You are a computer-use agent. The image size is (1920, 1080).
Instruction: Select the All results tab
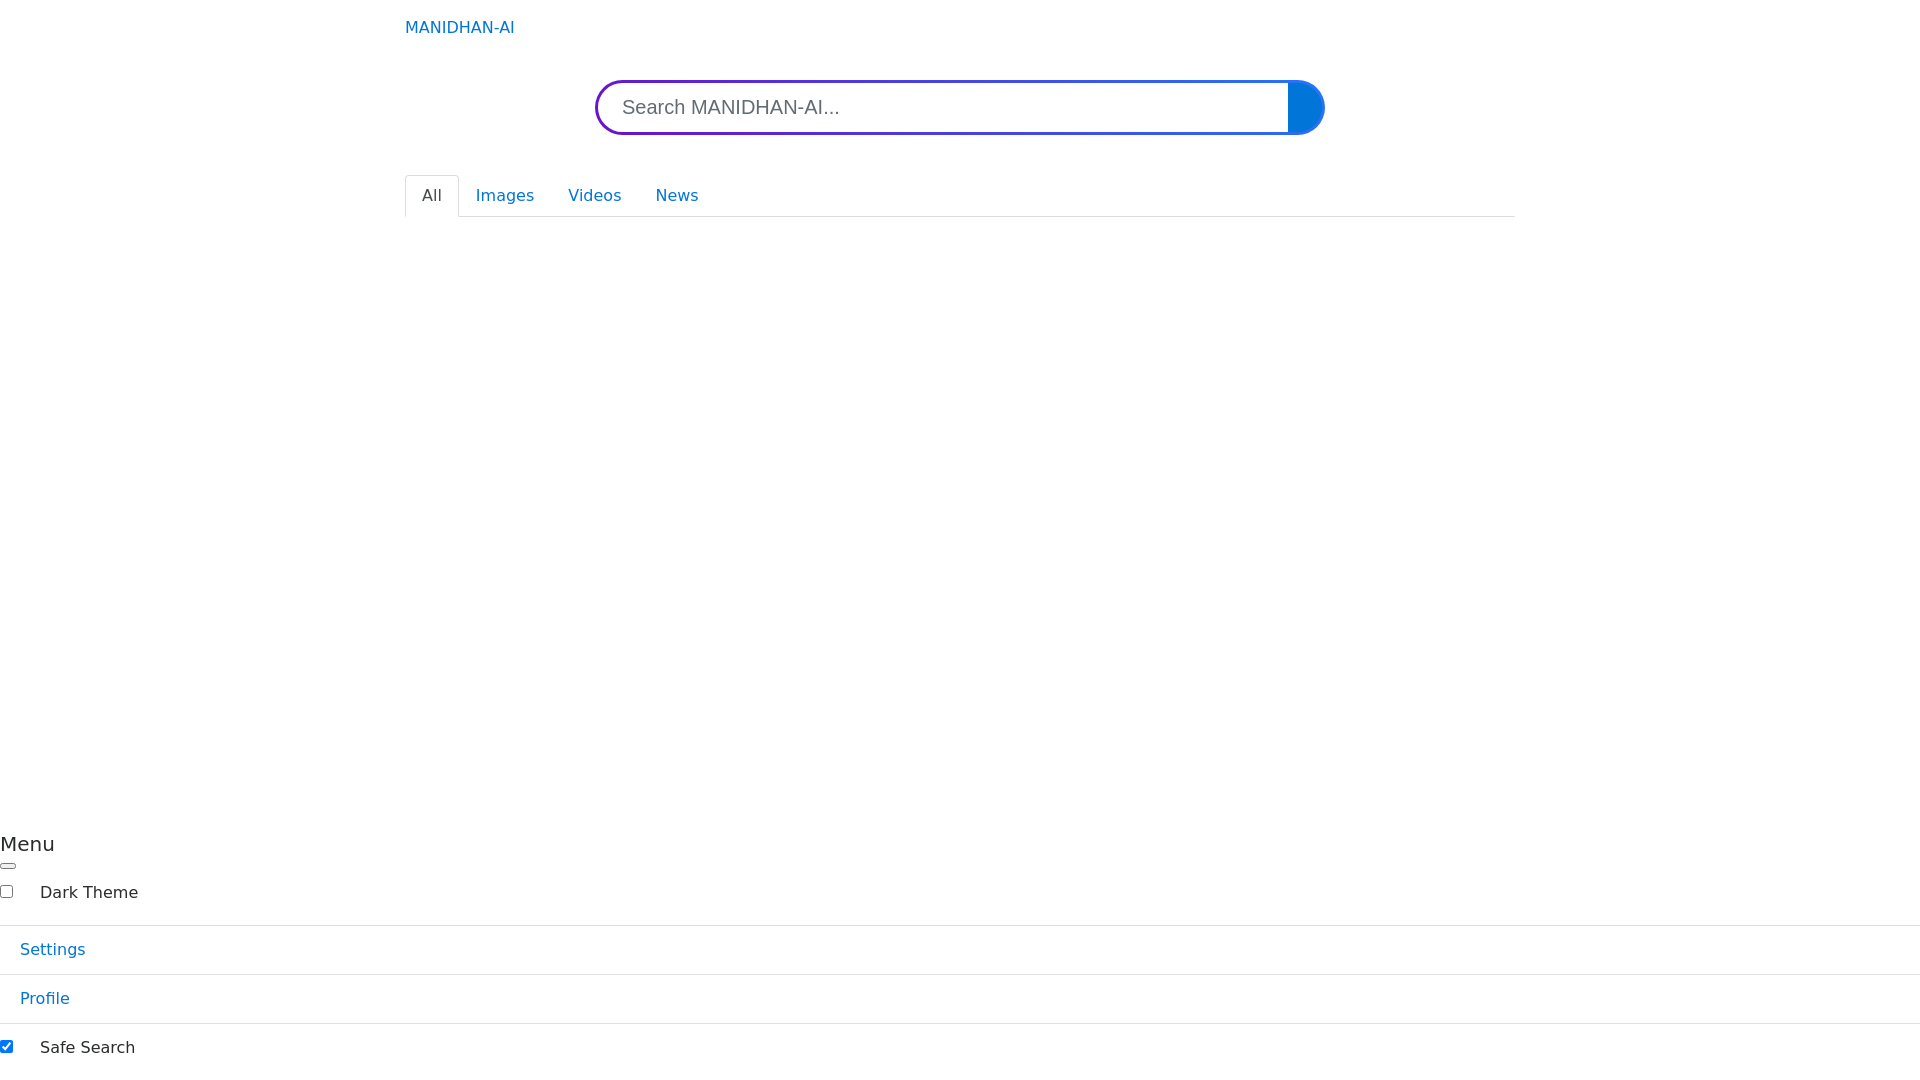(x=431, y=196)
